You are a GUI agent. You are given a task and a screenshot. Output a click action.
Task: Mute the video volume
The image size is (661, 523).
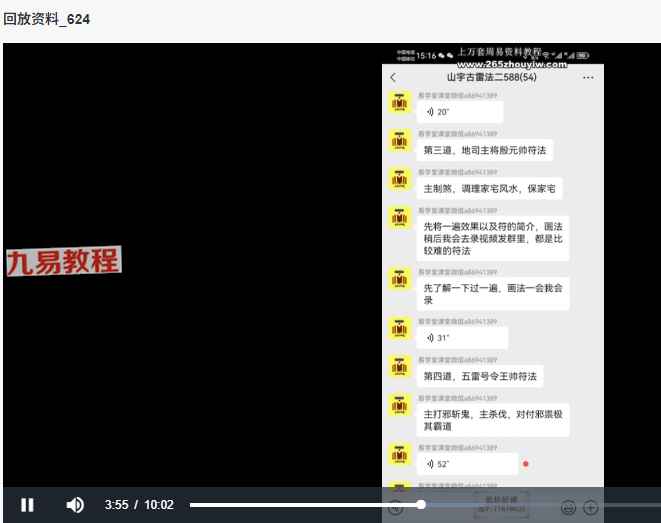[x=75, y=505]
